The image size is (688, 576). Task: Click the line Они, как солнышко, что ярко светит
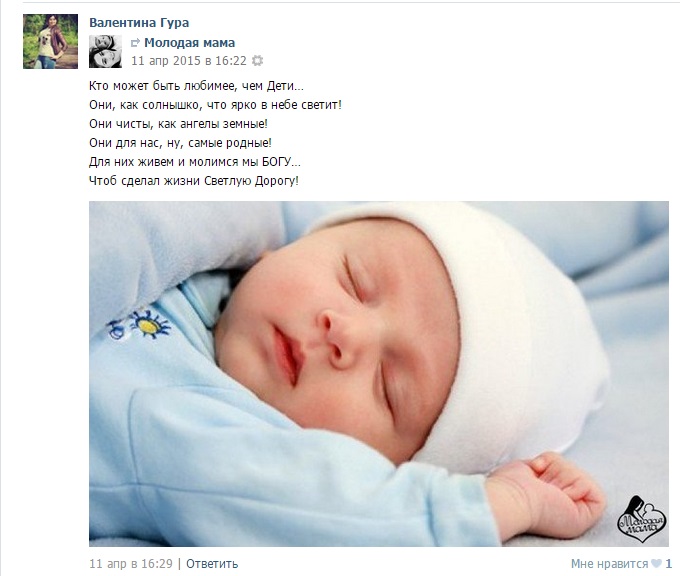[215, 105]
